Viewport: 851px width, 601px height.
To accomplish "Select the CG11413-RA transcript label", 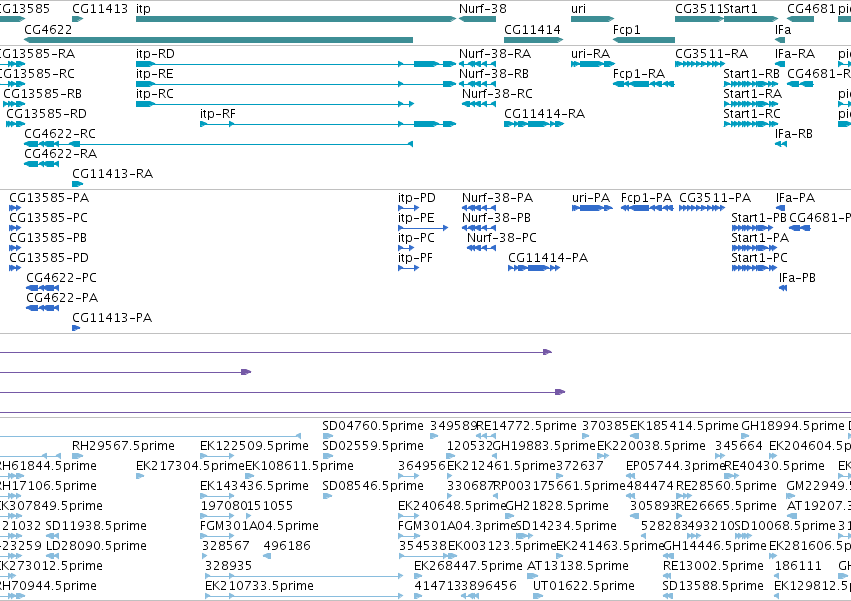I will [112, 174].
